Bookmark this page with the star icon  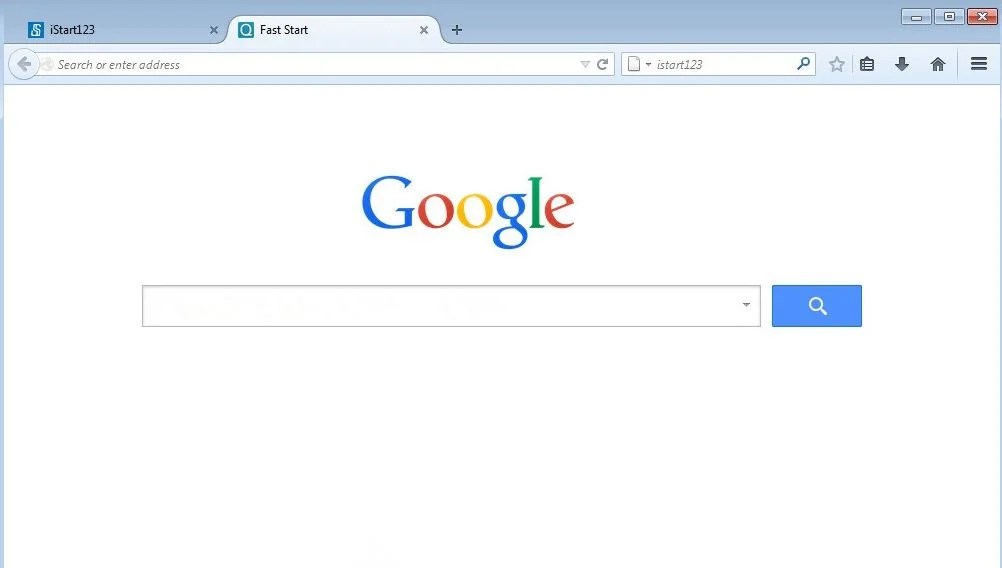point(836,64)
